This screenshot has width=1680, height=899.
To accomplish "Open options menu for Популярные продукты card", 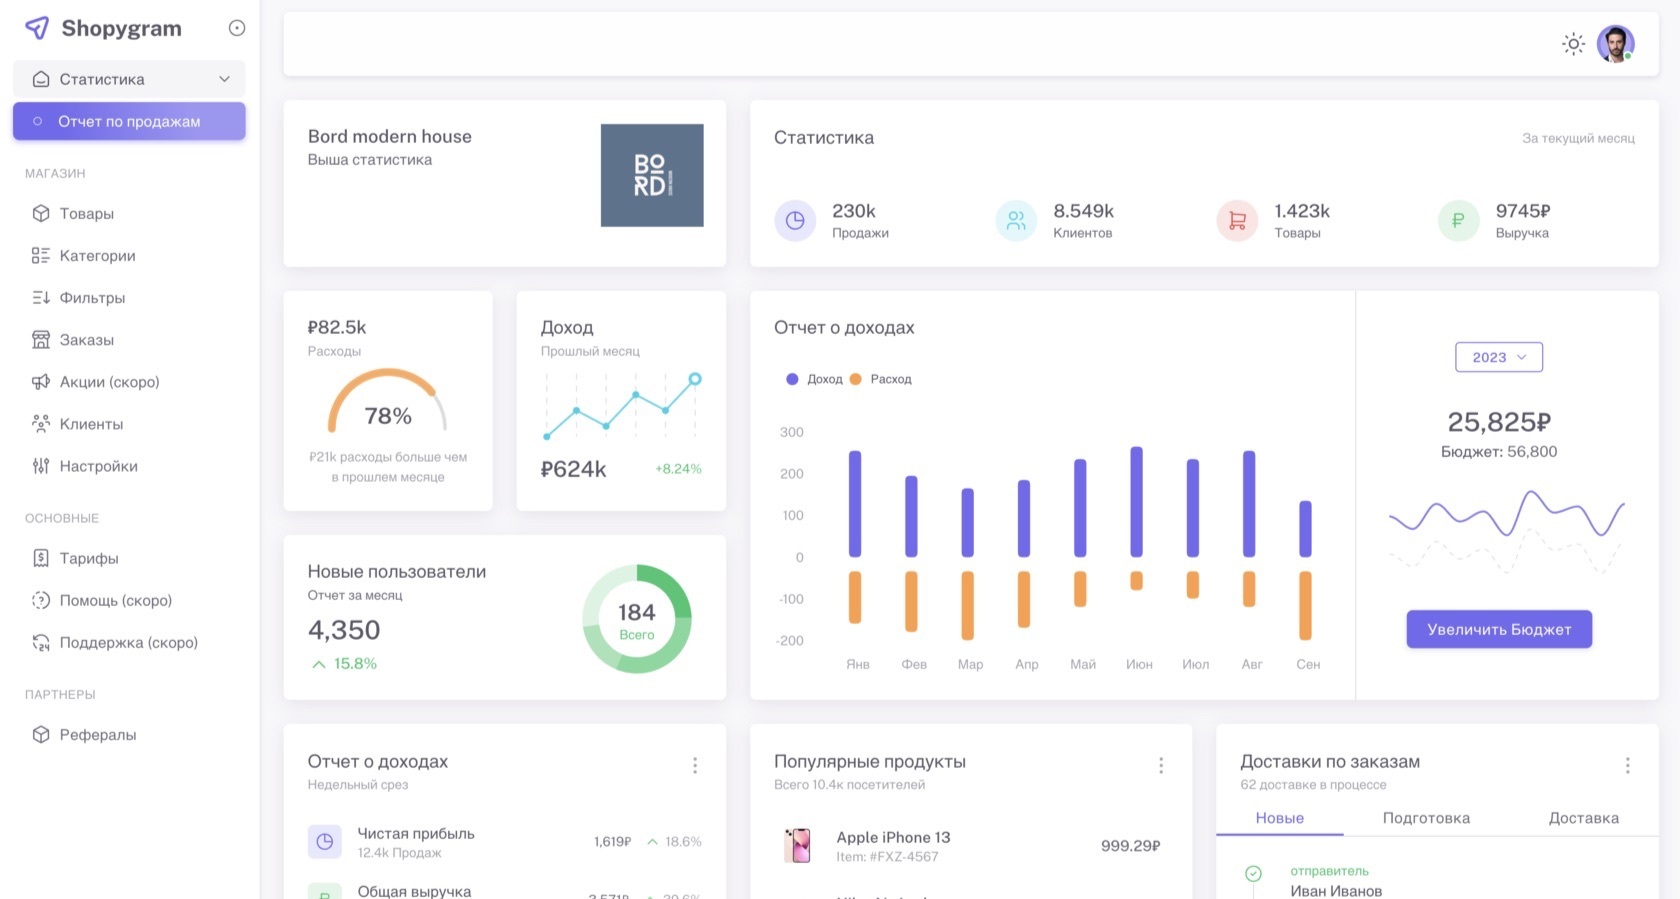I will pyautogui.click(x=1160, y=765).
